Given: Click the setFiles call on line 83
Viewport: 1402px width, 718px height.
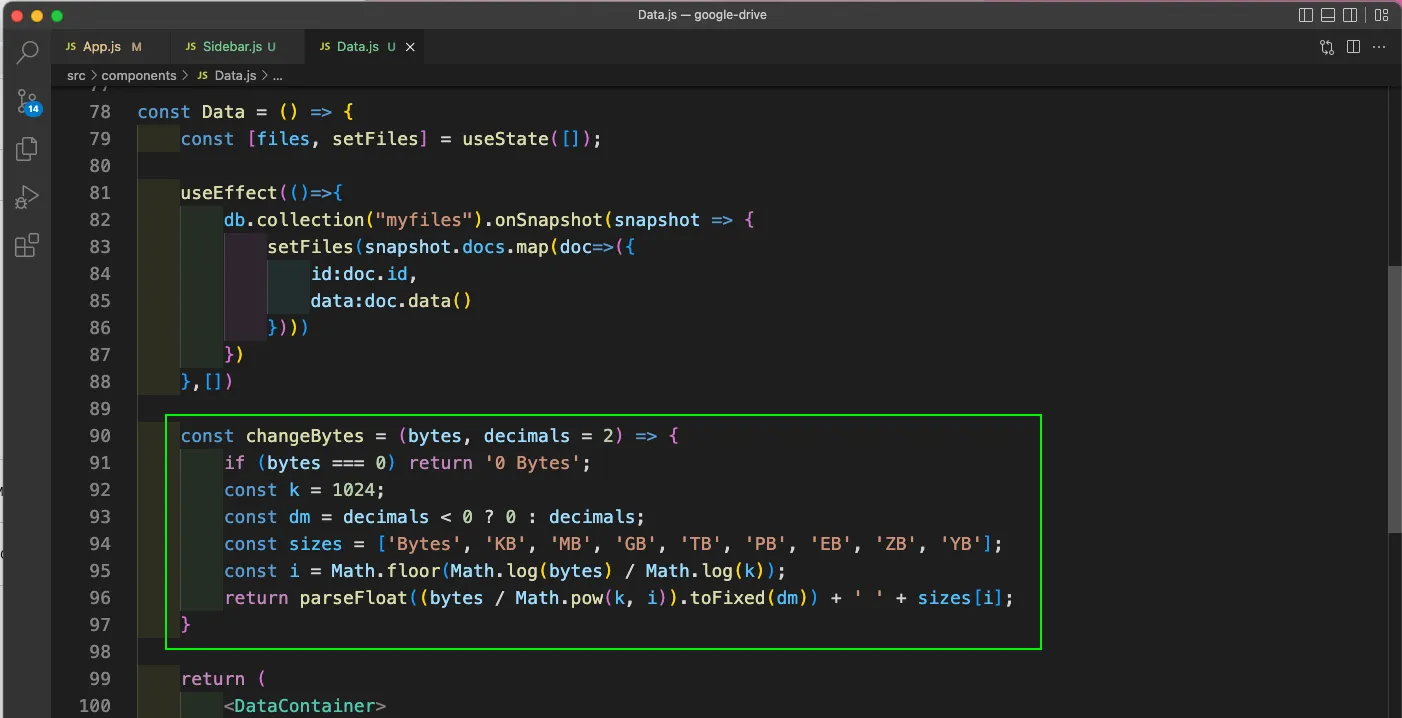Looking at the screenshot, I should [x=311, y=247].
